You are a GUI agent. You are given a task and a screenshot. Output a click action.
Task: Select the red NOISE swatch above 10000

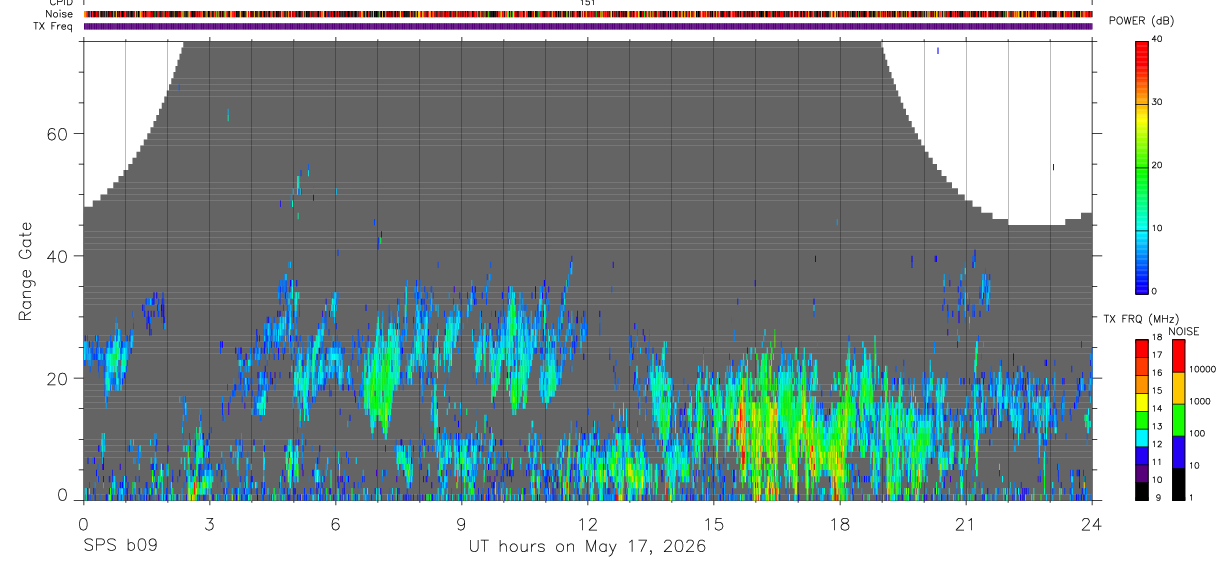1178,355
